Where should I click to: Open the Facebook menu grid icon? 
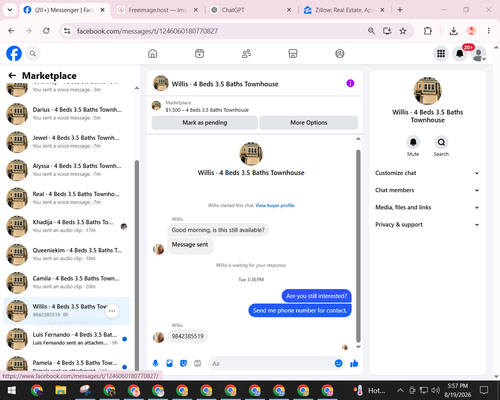441,54
